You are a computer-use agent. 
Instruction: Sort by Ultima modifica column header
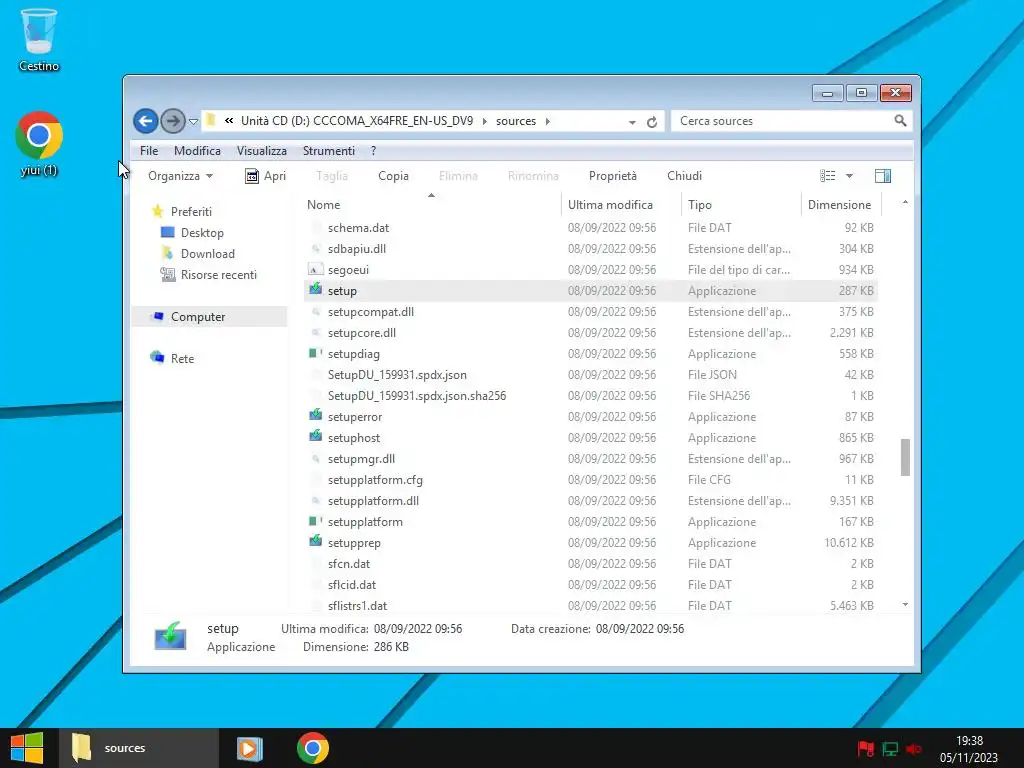tap(620, 204)
